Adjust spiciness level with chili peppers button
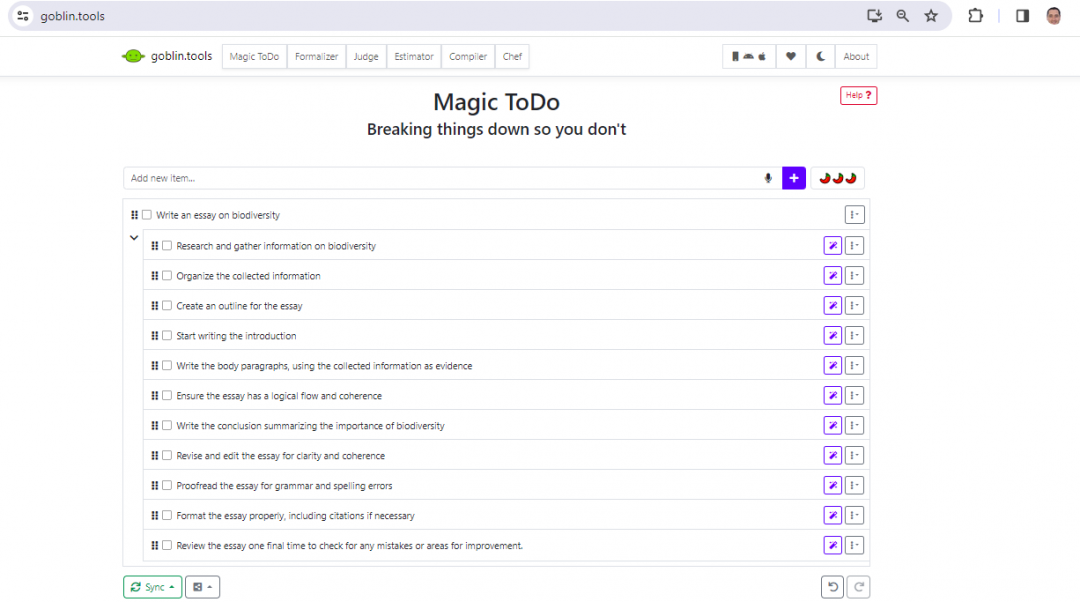 838,178
